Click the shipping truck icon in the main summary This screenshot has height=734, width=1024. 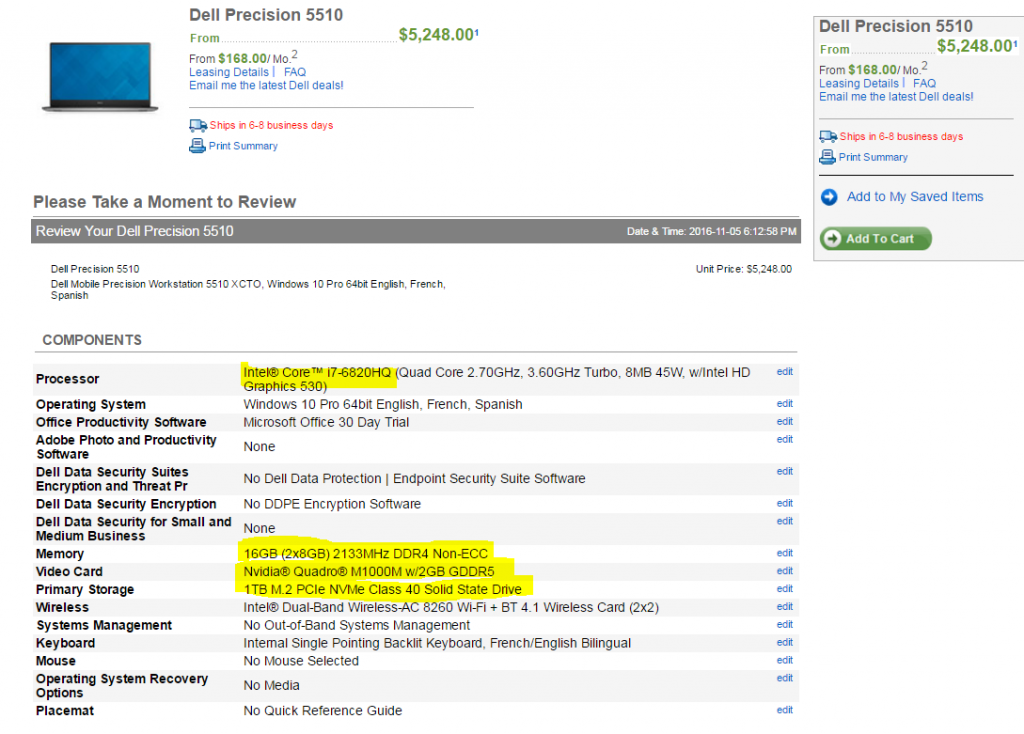point(198,126)
